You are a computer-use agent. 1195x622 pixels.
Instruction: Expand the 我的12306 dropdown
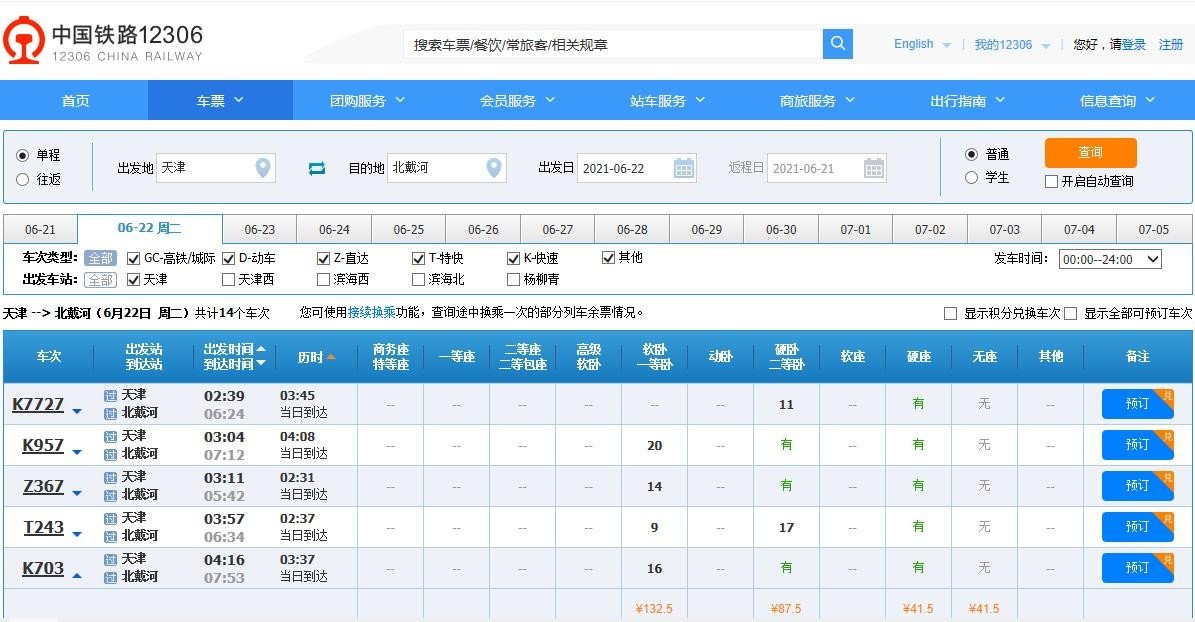1046,46
